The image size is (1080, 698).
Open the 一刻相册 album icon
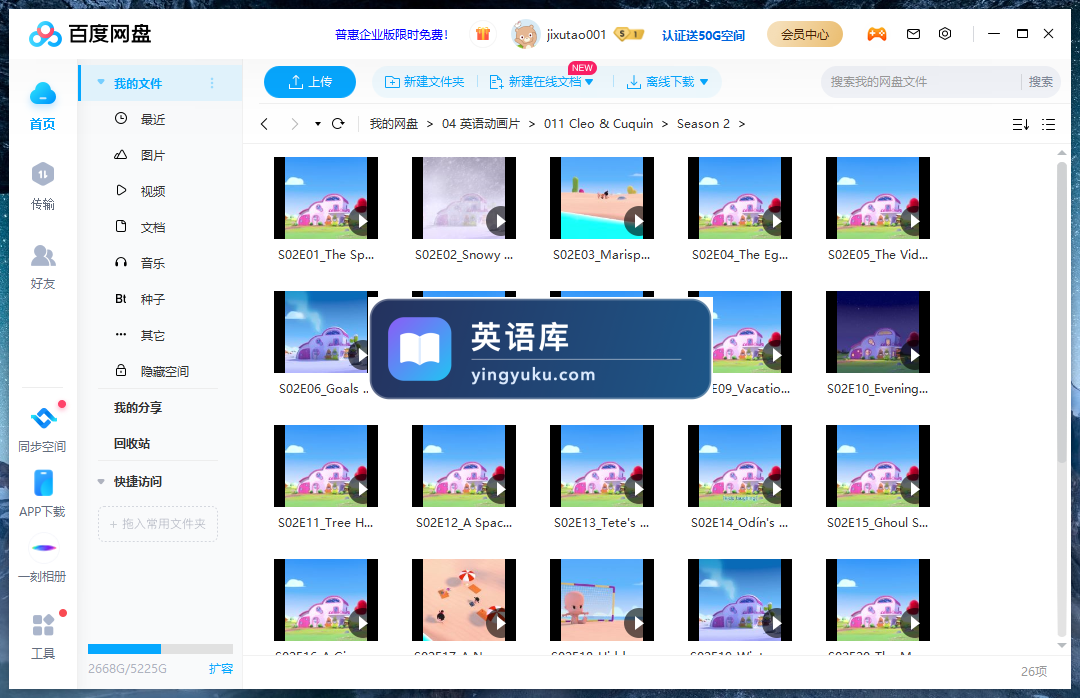click(44, 548)
